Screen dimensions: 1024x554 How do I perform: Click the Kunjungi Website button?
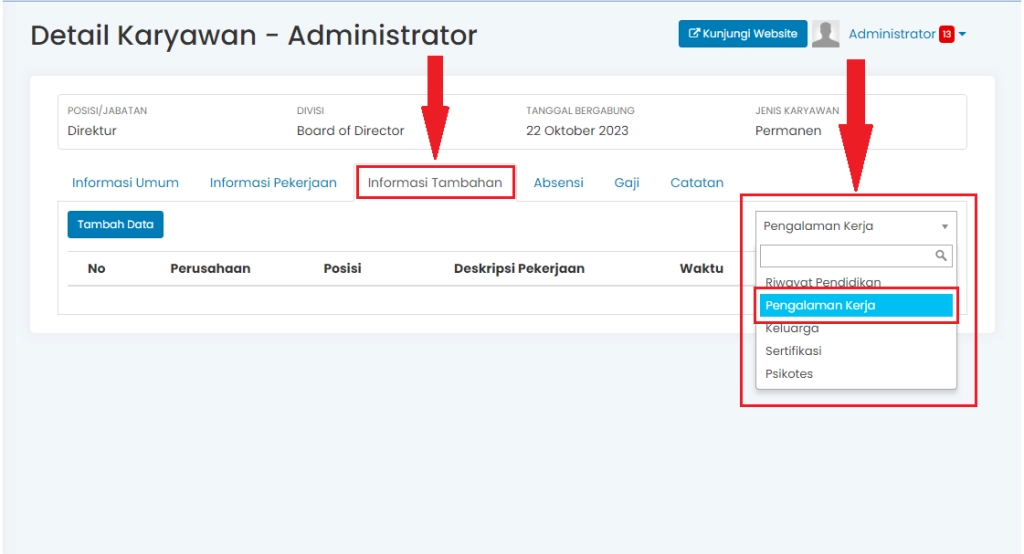[x=742, y=34]
